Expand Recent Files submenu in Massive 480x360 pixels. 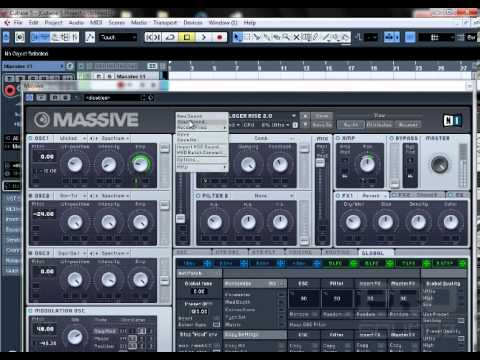tap(201, 127)
